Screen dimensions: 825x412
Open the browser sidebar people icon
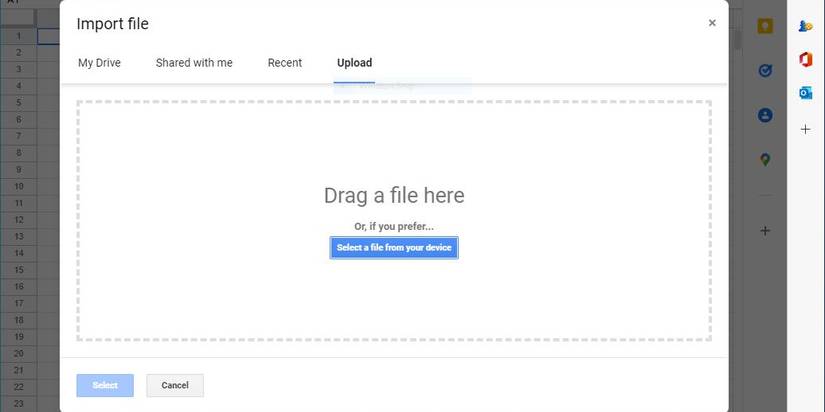806,26
